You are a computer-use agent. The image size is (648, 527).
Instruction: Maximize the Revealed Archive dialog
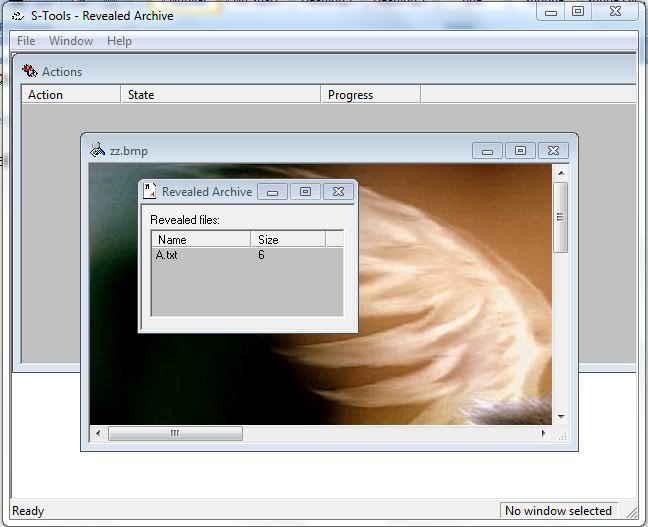pos(305,191)
